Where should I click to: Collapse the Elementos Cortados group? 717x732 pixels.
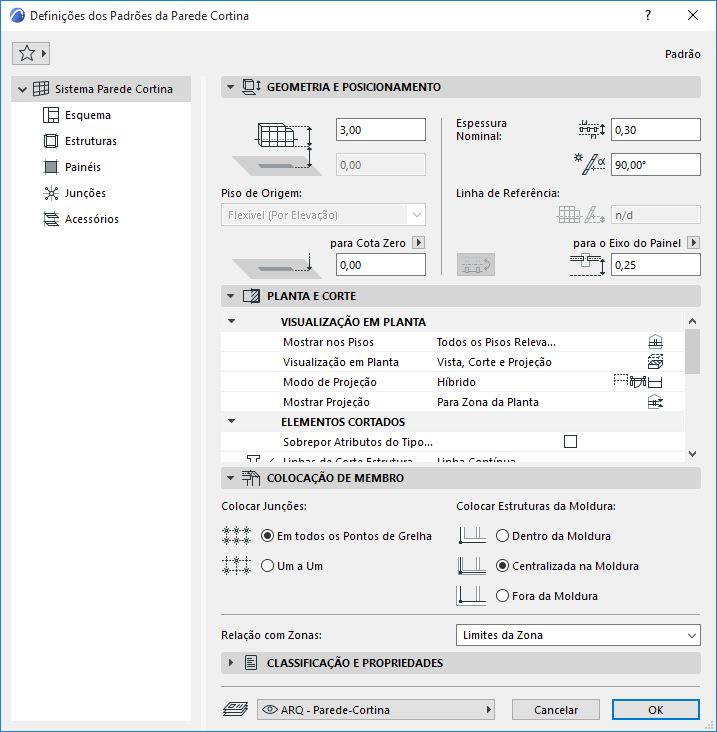click(x=232, y=422)
